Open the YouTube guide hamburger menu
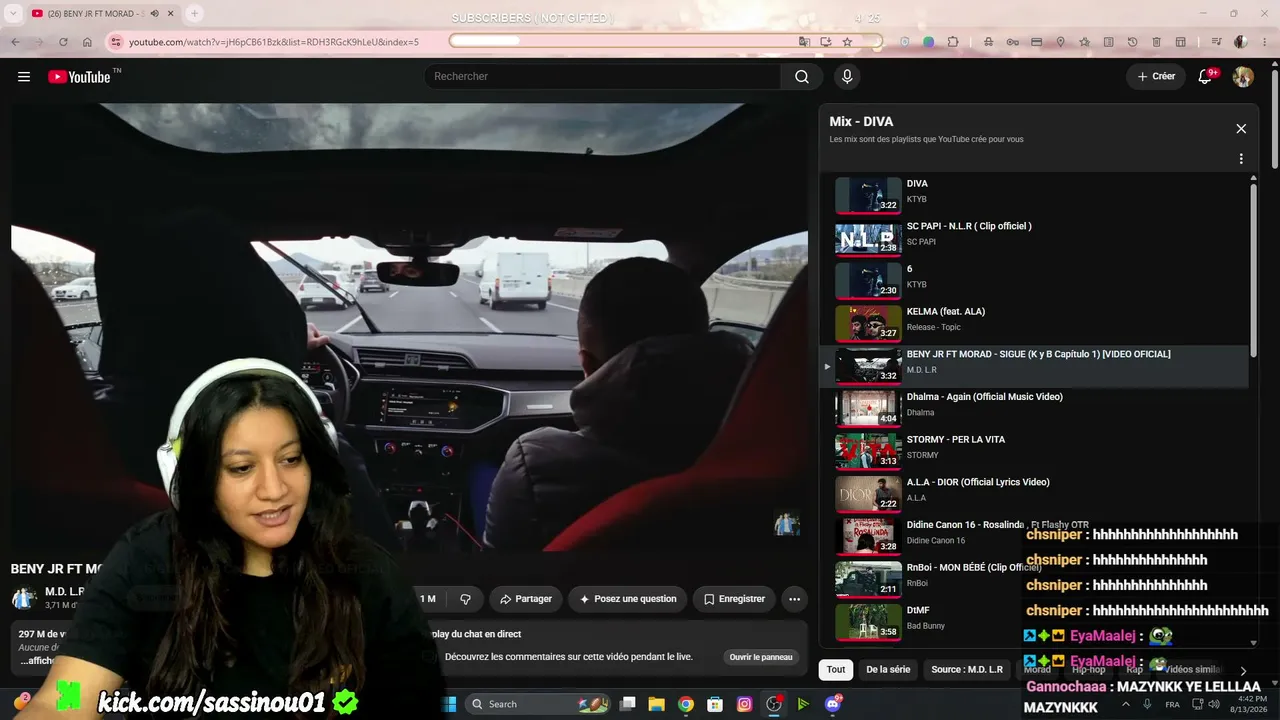The width and height of the screenshot is (1280, 720). coord(24,77)
